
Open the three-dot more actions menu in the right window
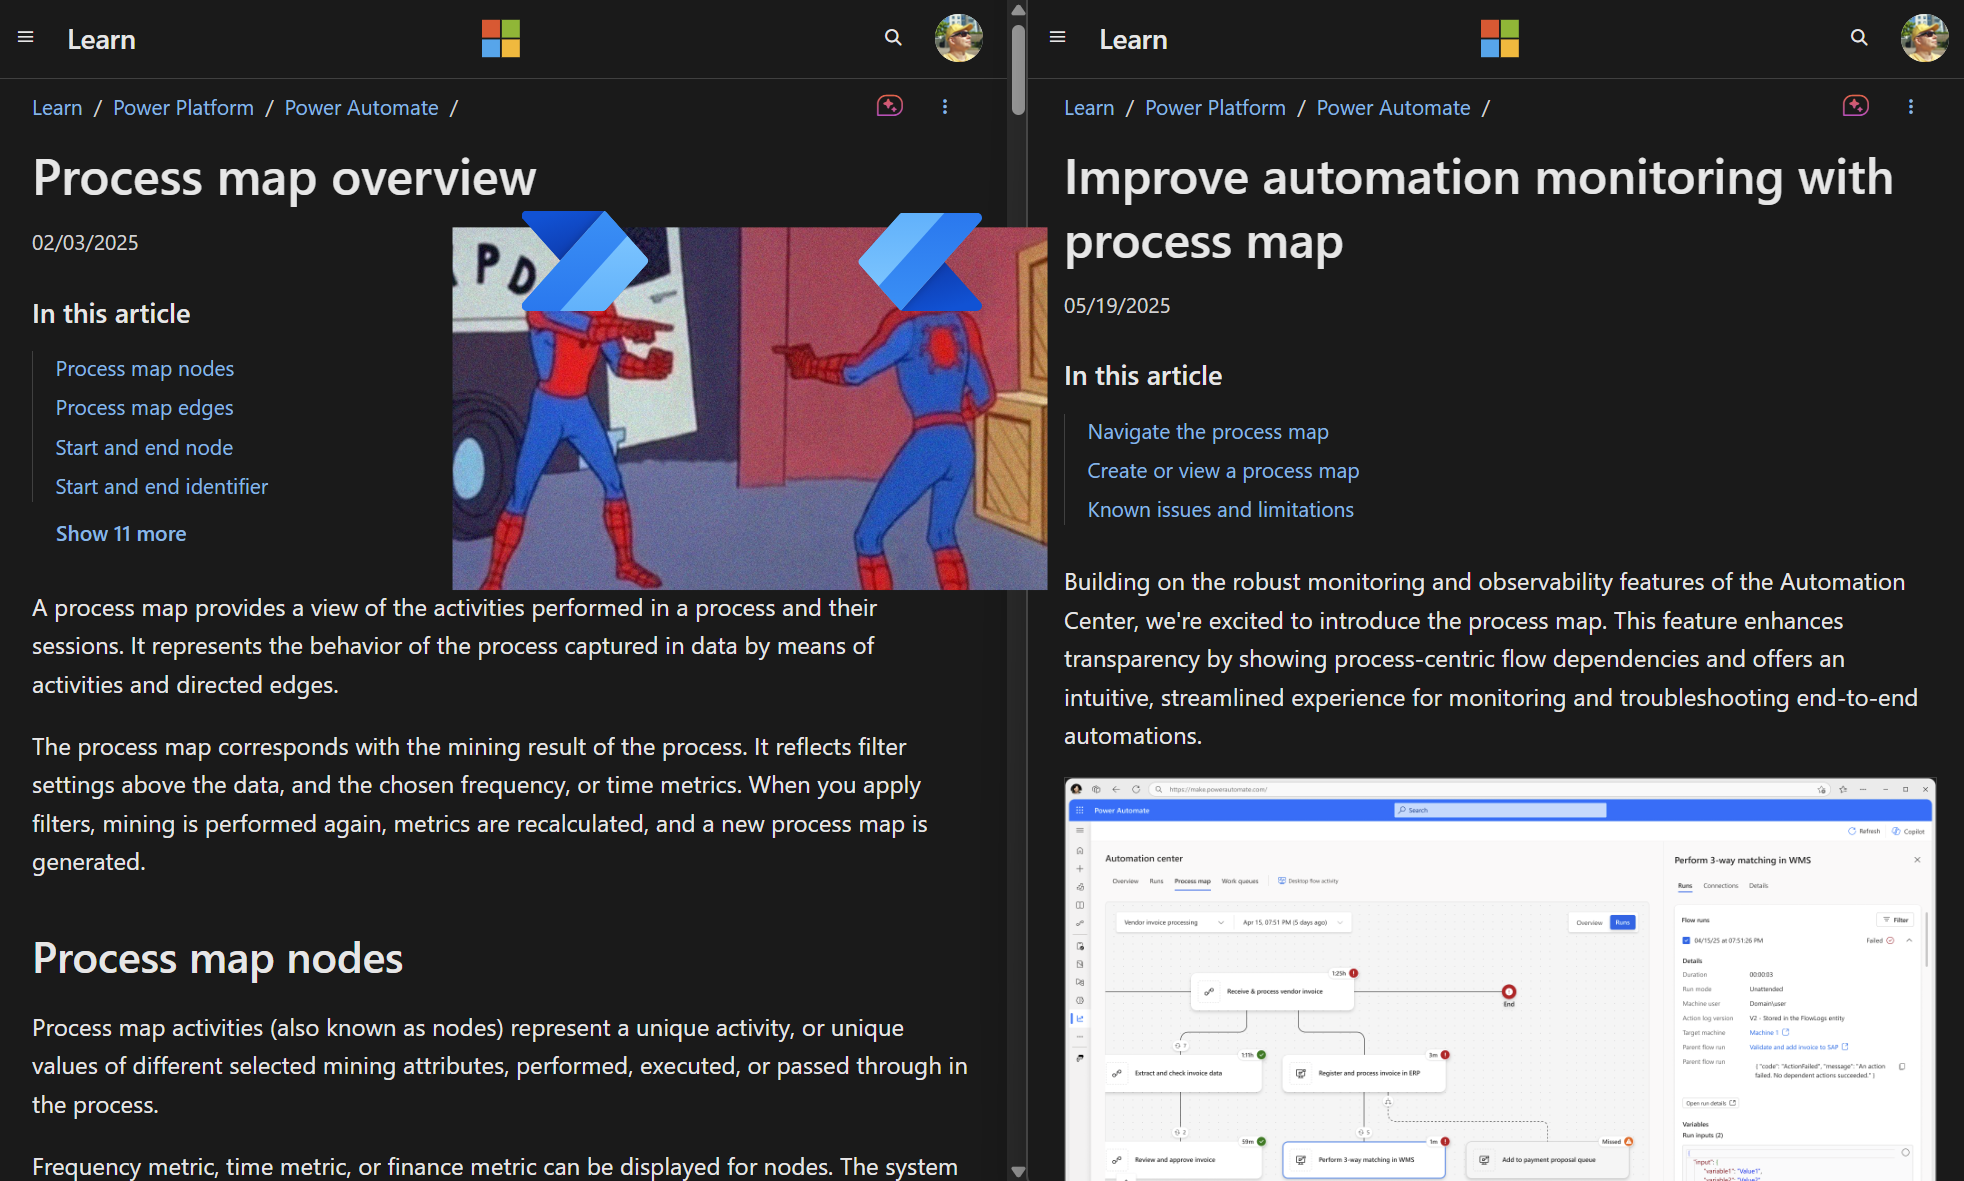click(1911, 107)
